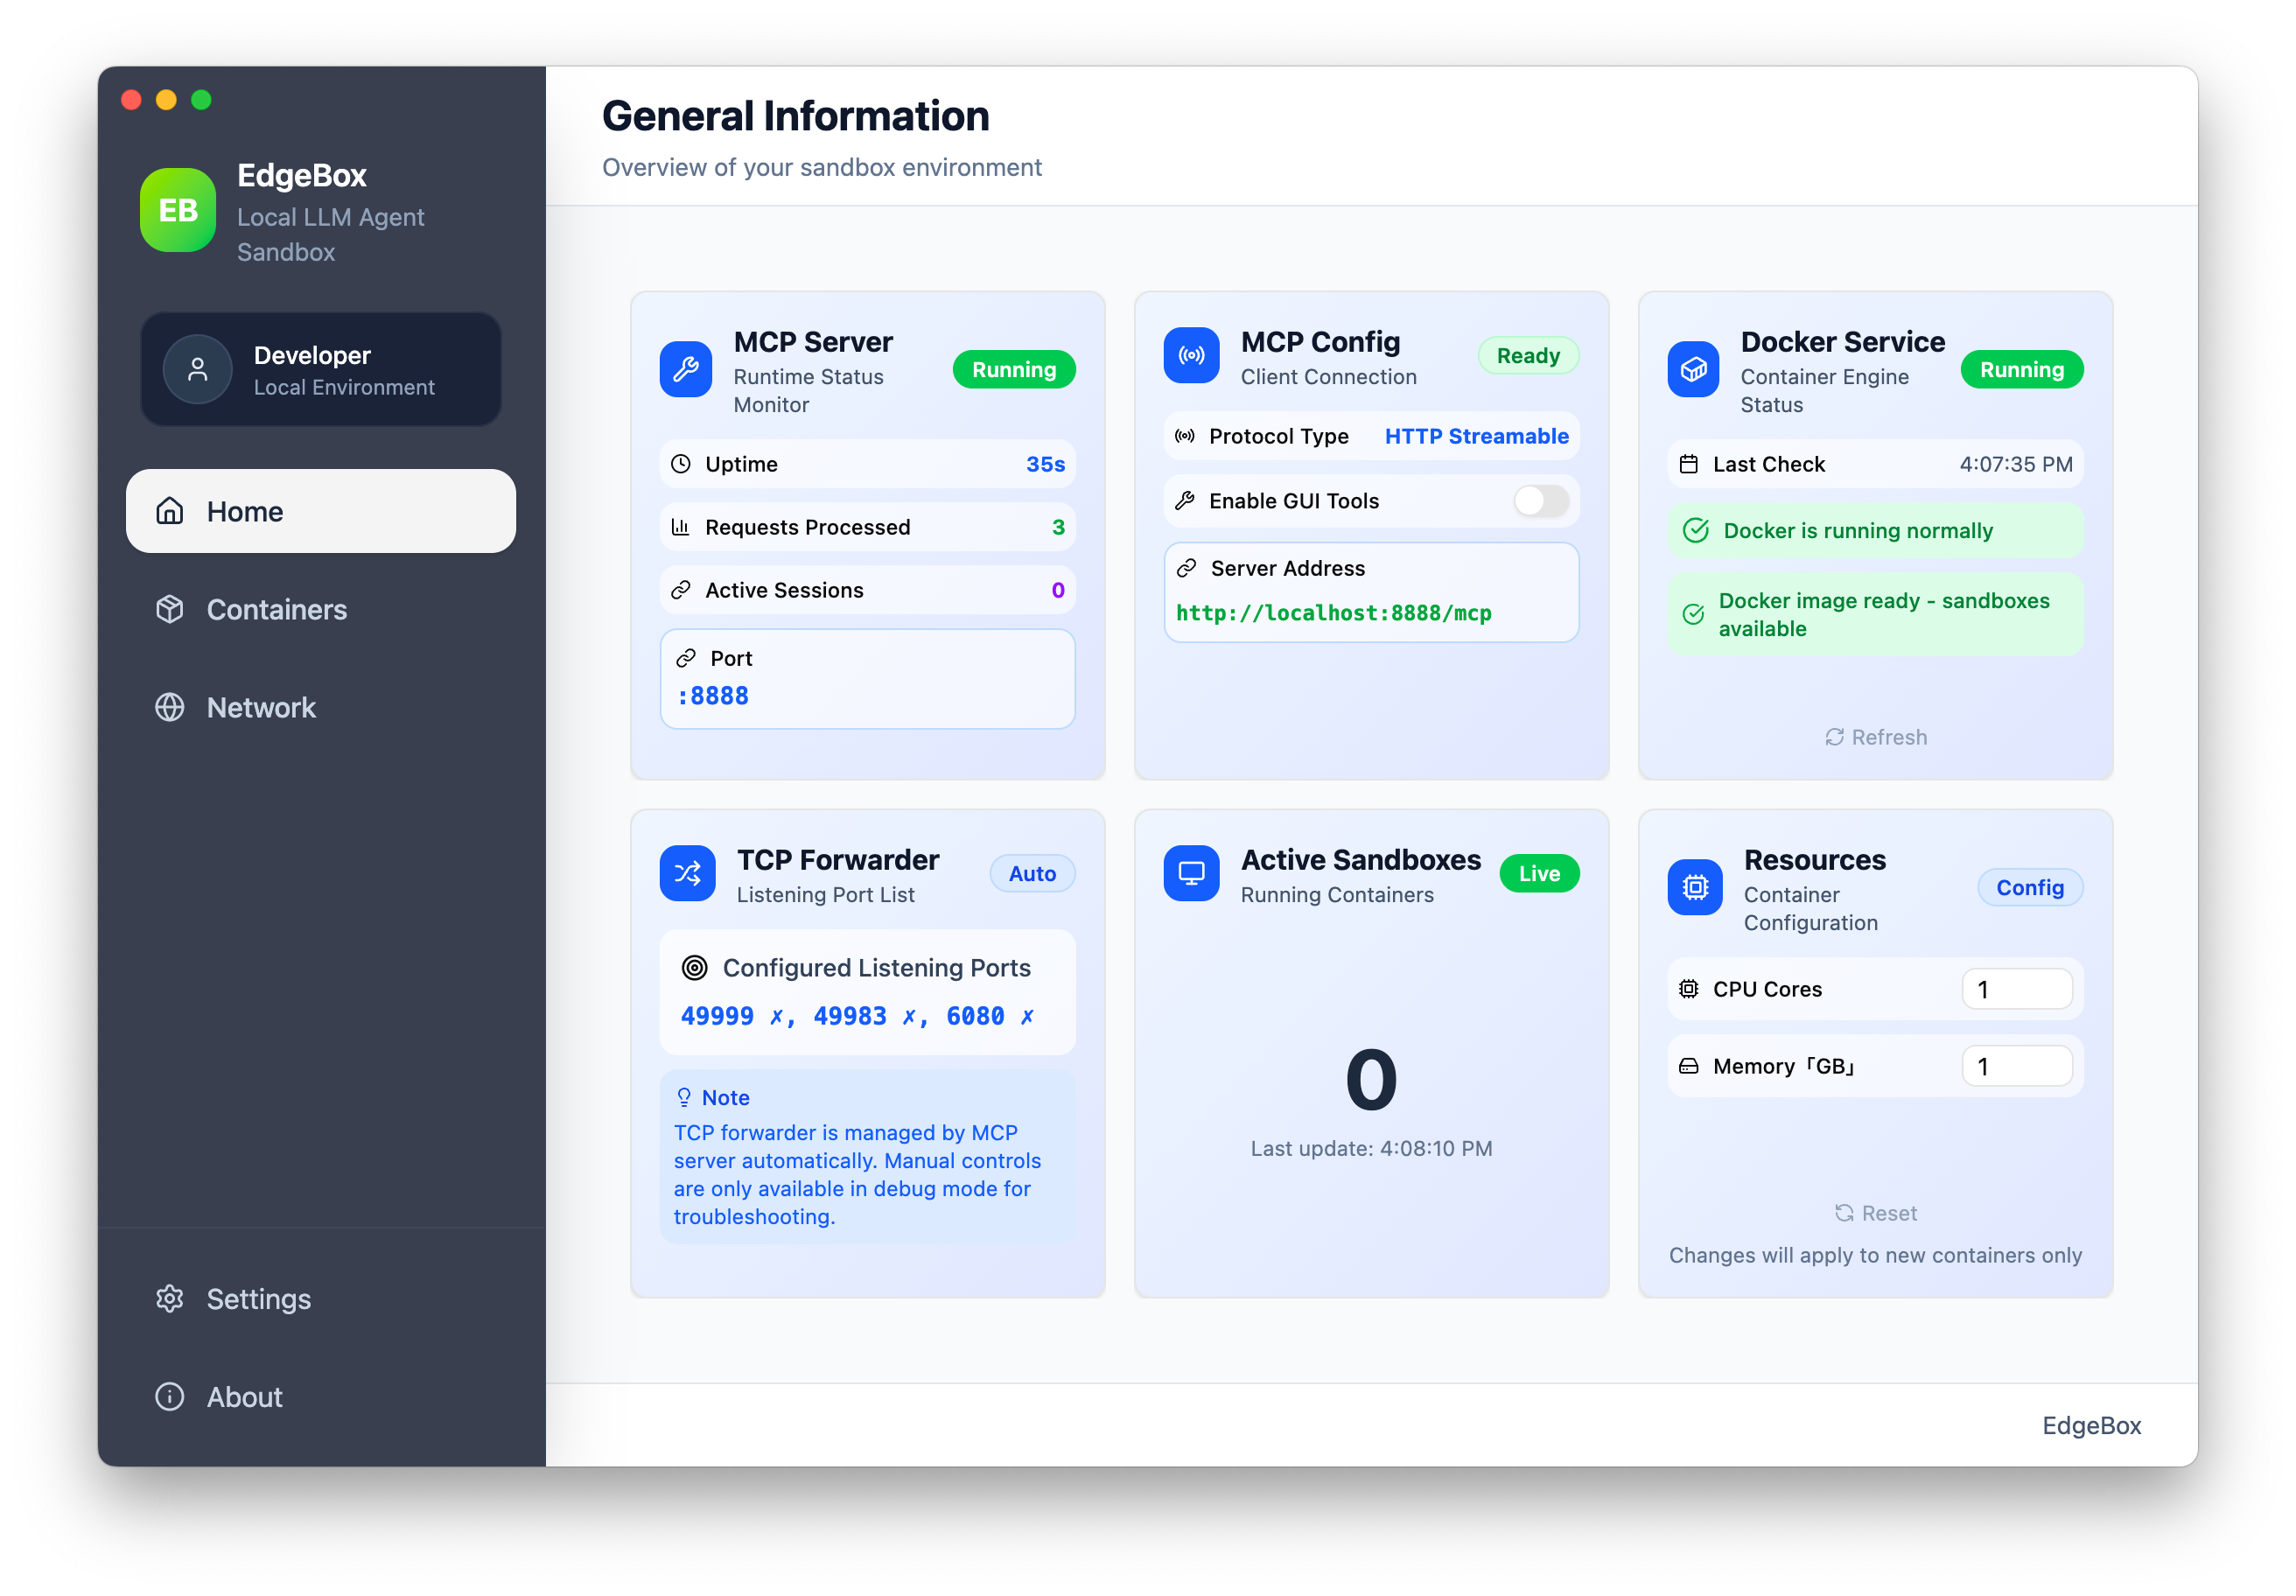Click the Config badge on Resources
This screenshot has width=2296, height=1596.
point(2030,887)
